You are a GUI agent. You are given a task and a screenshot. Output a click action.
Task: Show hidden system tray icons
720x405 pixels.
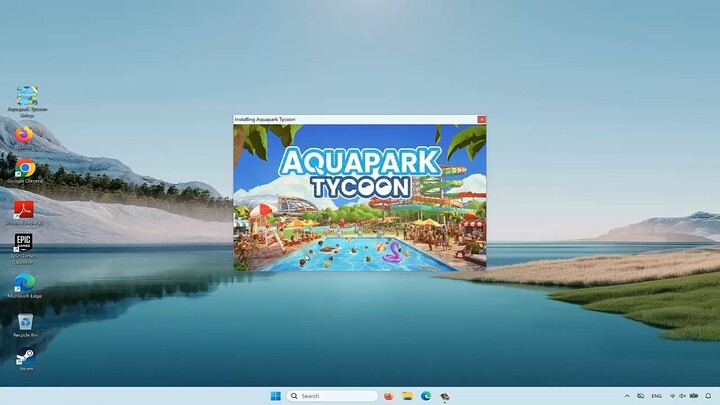pyautogui.click(x=627, y=396)
